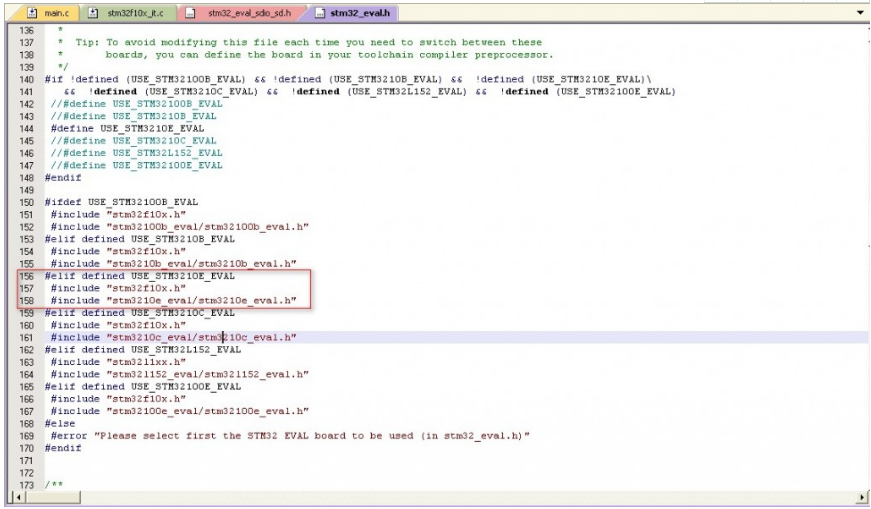The image size is (871, 509).
Task: Click the '#endif' on line 170
Action: [x=63, y=448]
